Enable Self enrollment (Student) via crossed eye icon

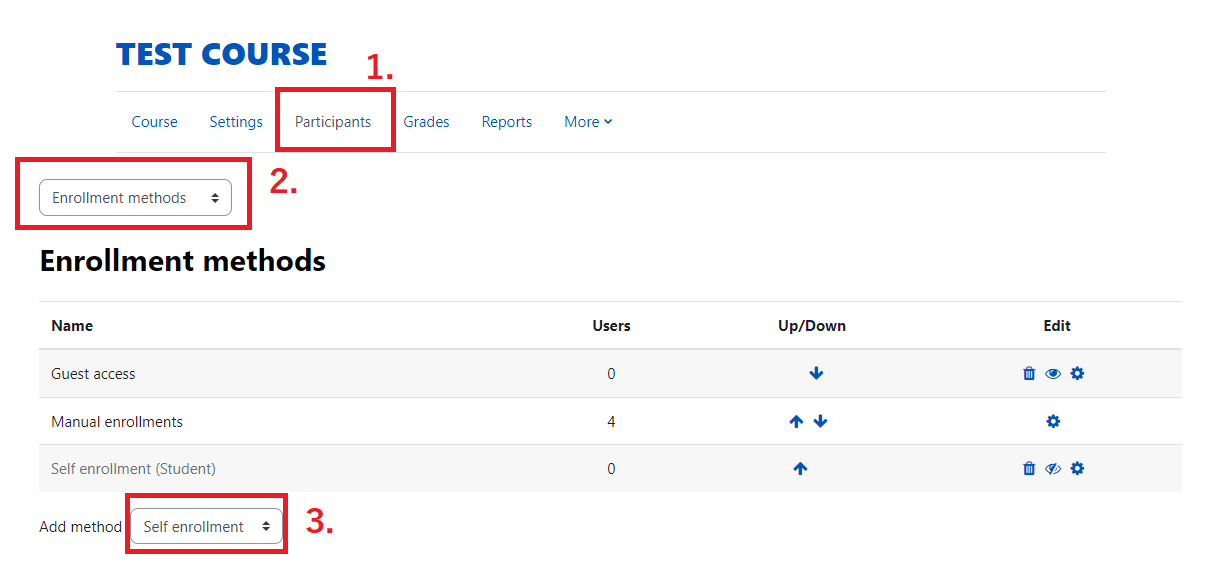point(1053,469)
